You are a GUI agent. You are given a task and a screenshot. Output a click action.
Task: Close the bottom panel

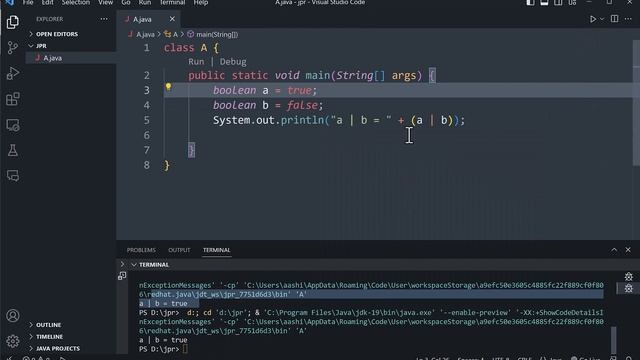point(628,250)
